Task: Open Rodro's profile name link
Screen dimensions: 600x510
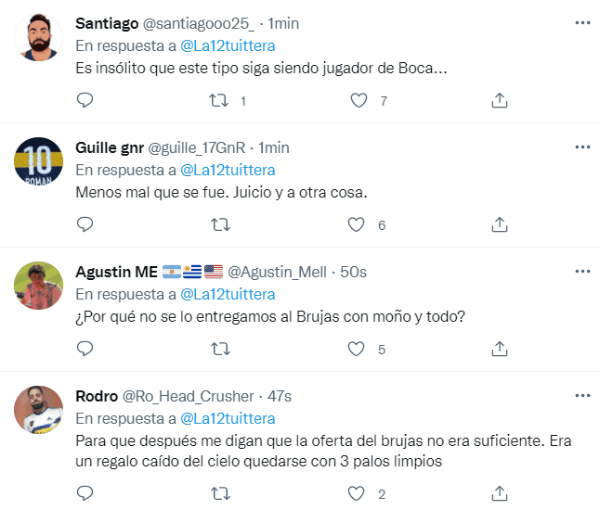Action: (96, 396)
